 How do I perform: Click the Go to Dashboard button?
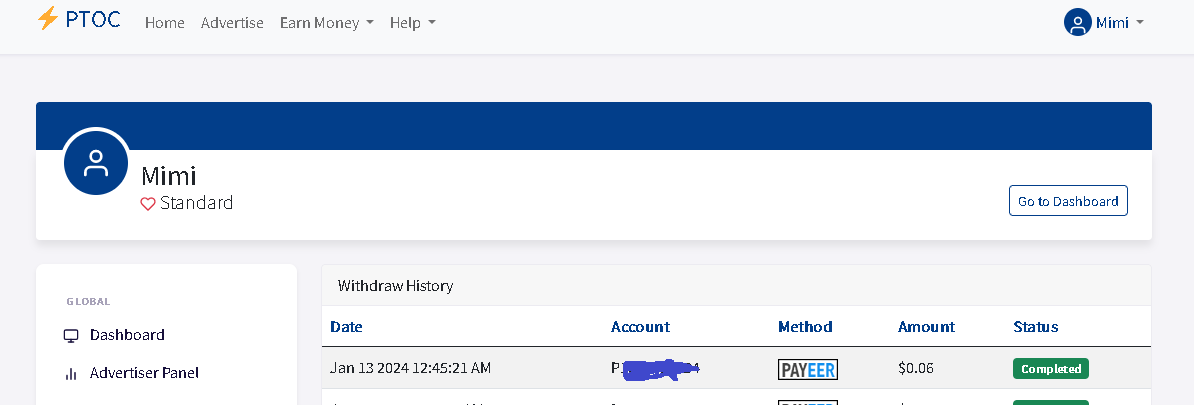1068,201
